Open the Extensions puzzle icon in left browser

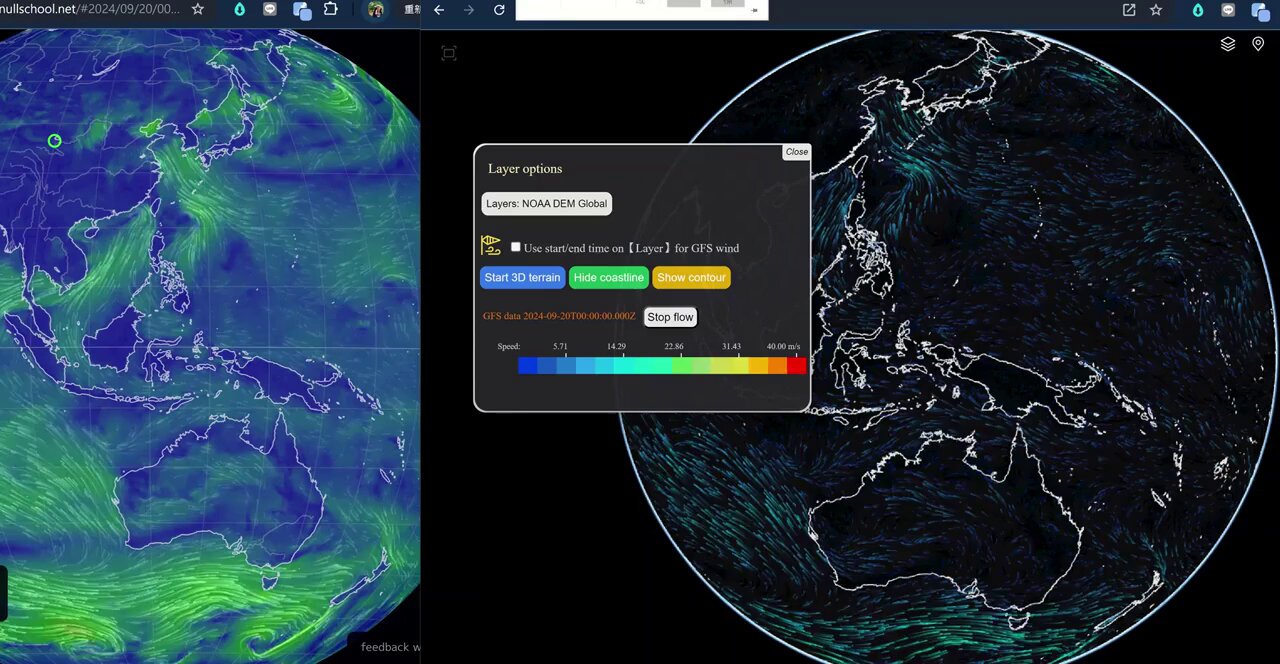331,9
